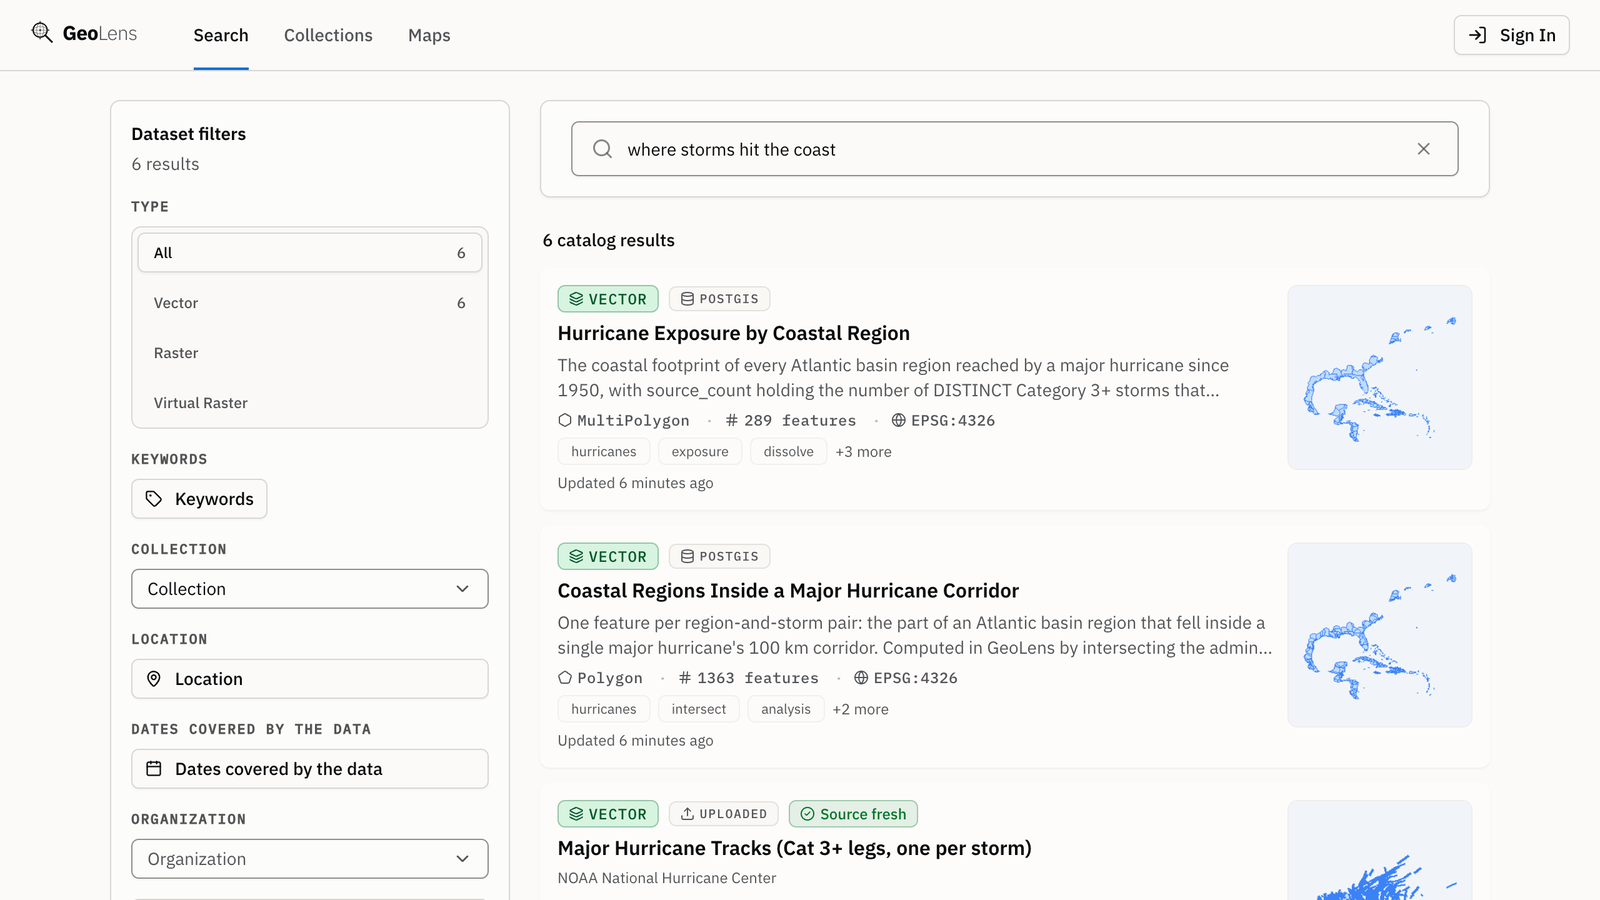Select the All type filter
The height and width of the screenshot is (900, 1600).
click(310, 253)
